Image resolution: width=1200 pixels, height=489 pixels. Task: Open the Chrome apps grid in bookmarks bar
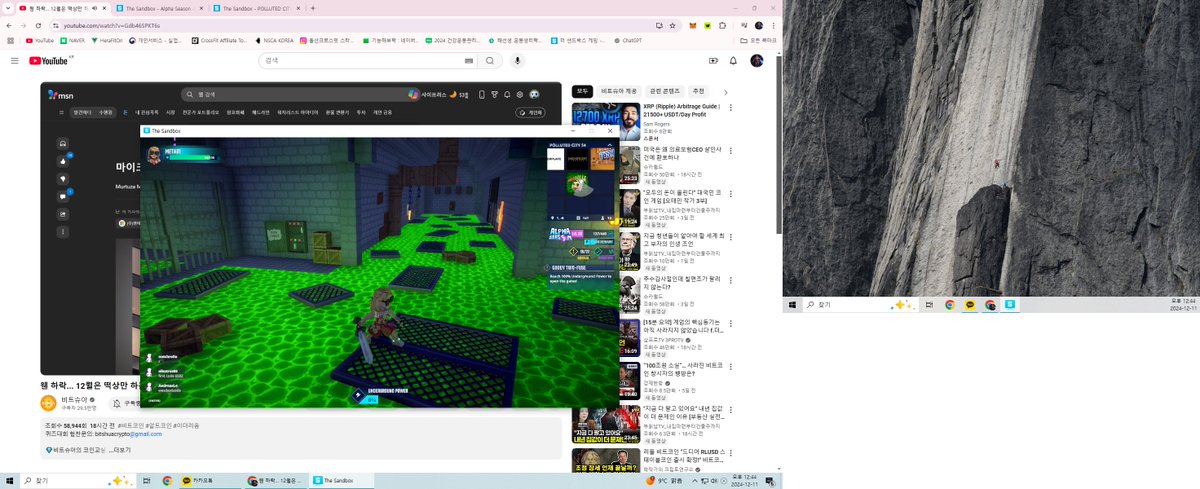[x=10, y=41]
